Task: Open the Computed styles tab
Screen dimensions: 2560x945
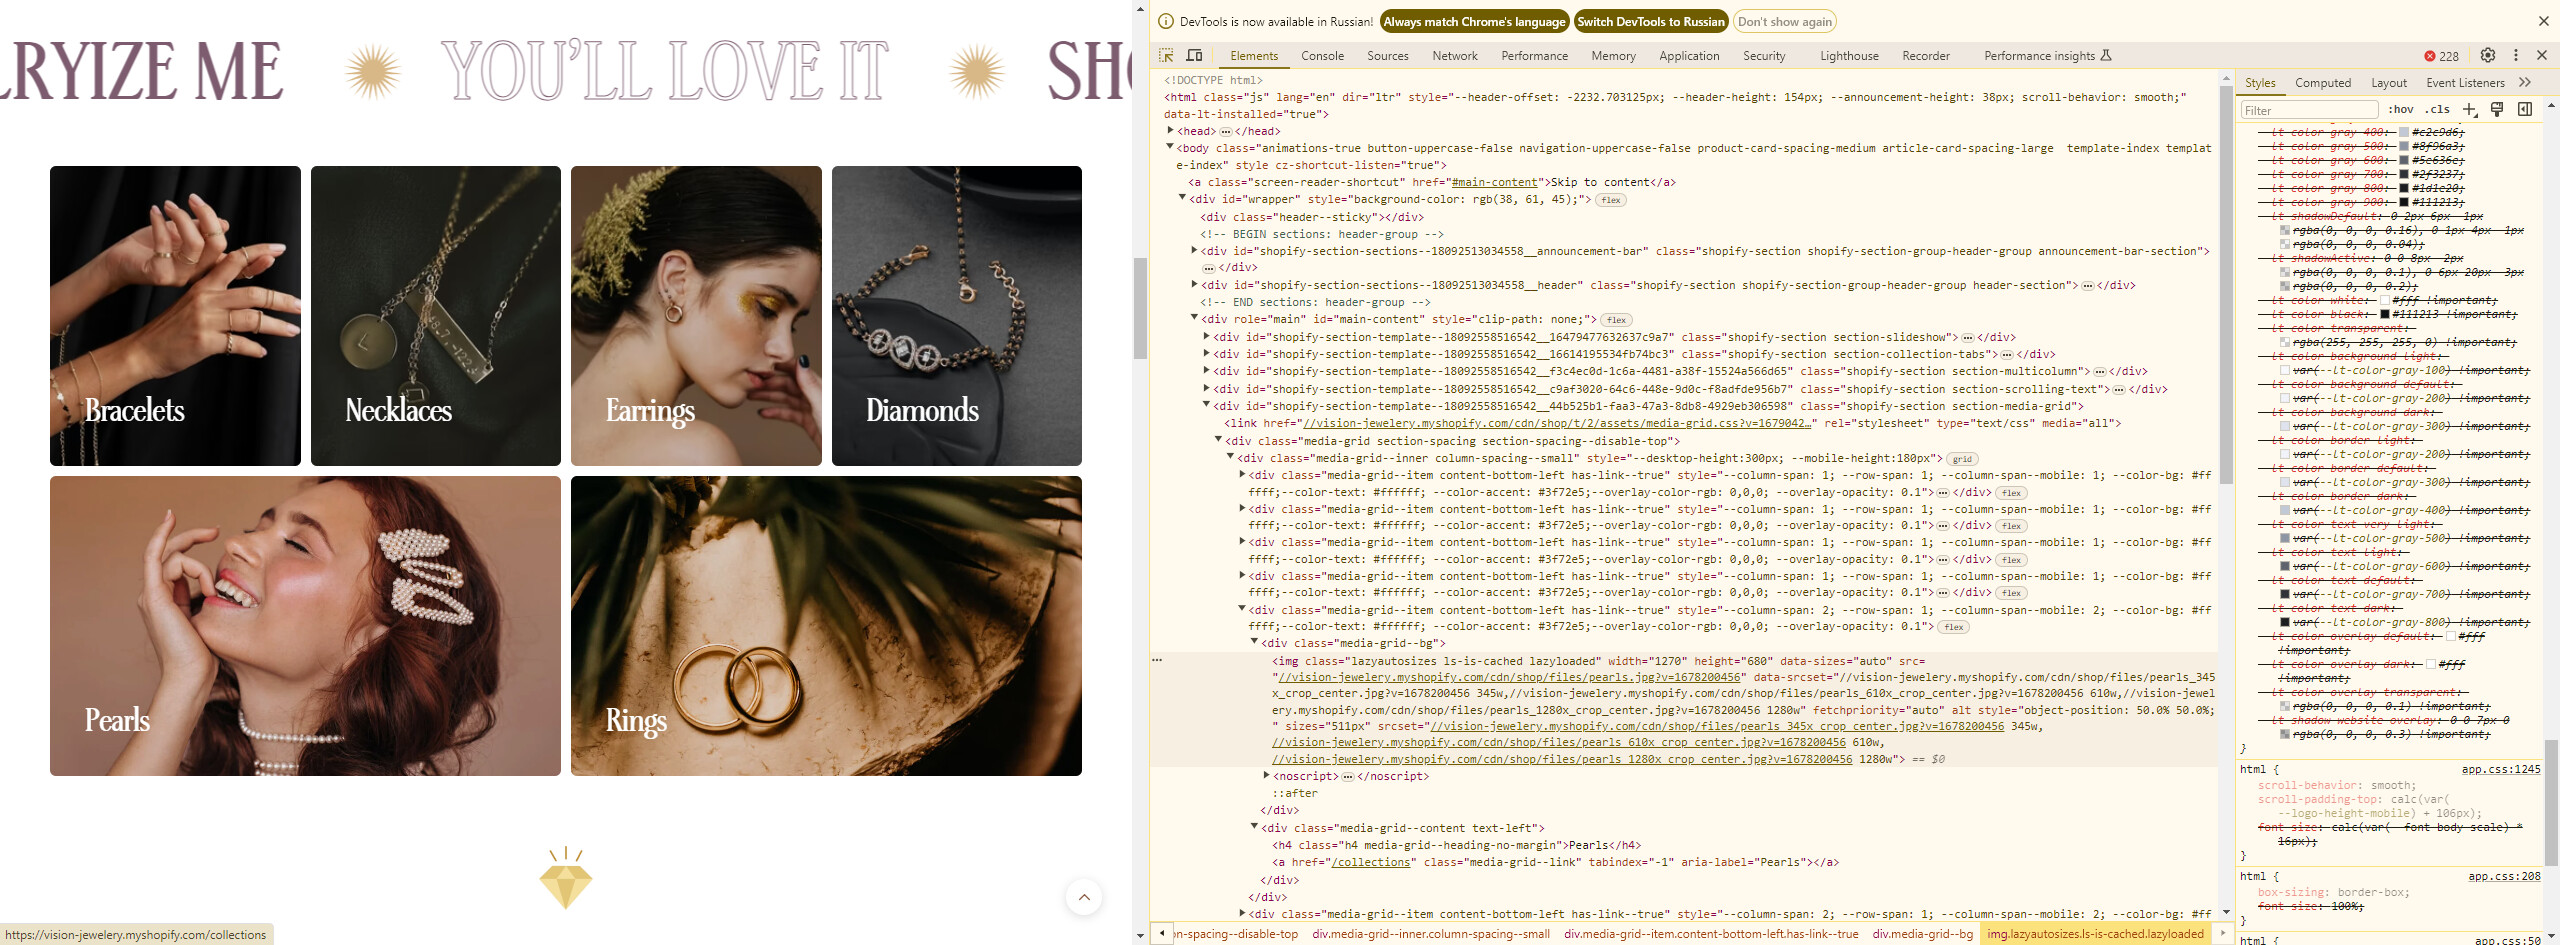Action: (2322, 83)
